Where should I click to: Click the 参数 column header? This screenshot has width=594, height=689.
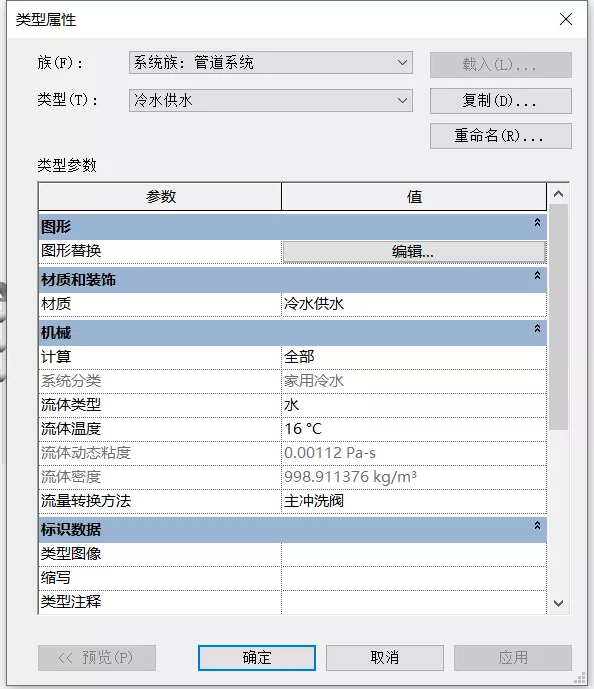click(x=160, y=197)
